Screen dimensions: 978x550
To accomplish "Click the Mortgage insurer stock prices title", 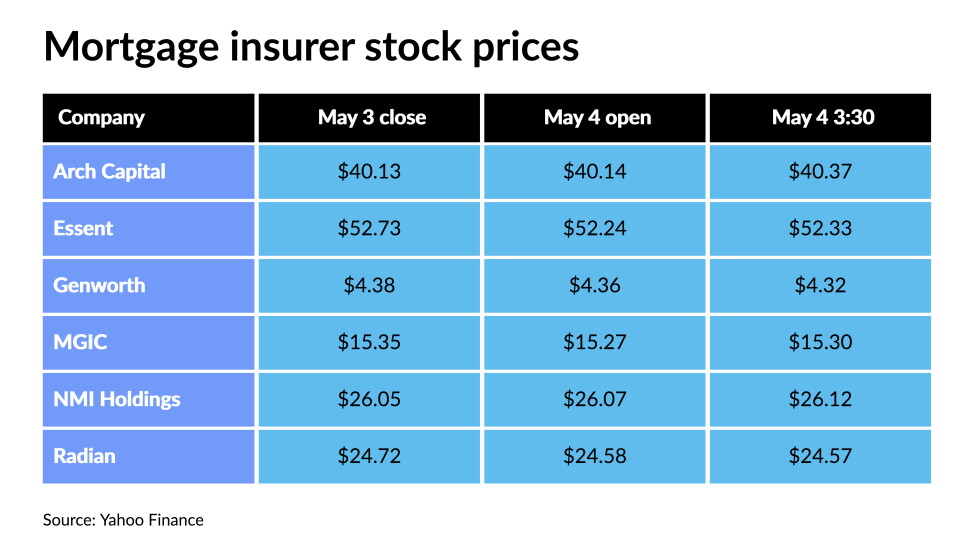I will pos(311,47).
